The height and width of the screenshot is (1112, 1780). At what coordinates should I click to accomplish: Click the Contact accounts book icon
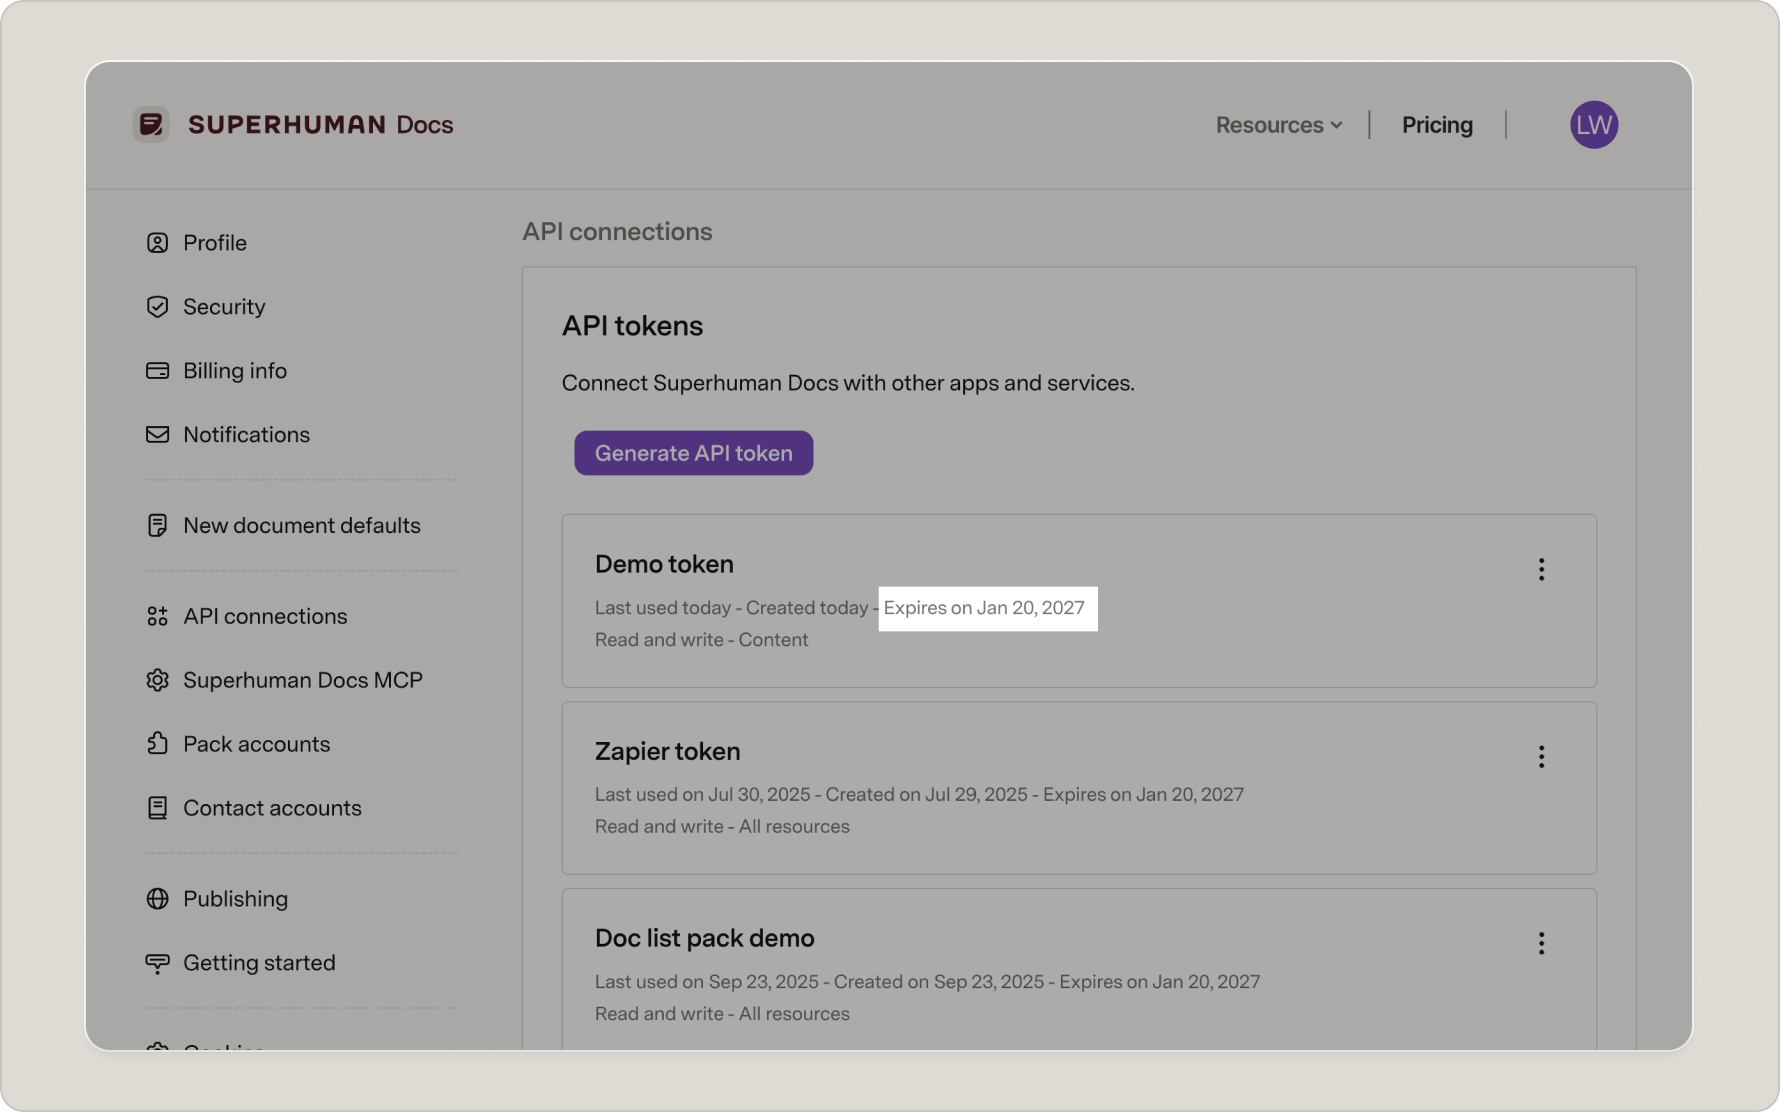point(157,808)
